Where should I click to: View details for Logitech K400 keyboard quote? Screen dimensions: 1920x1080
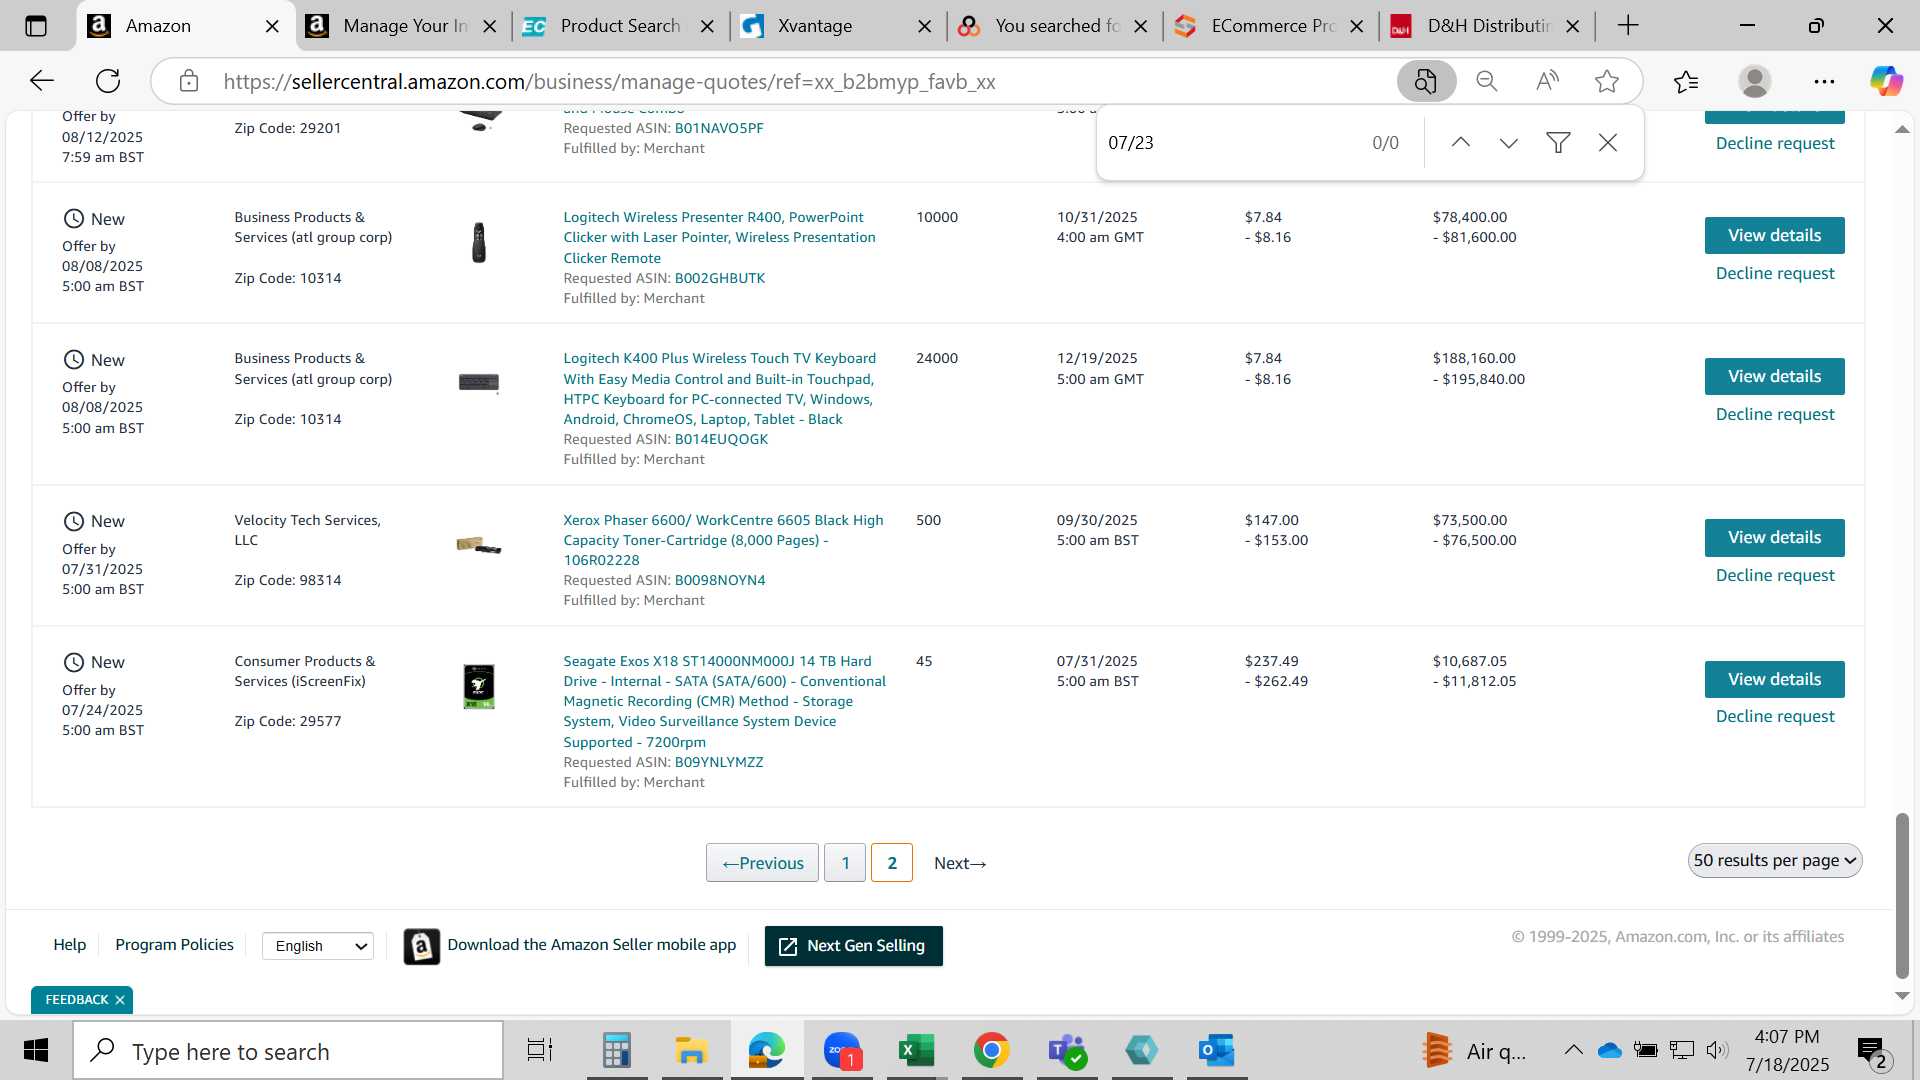tap(1774, 377)
